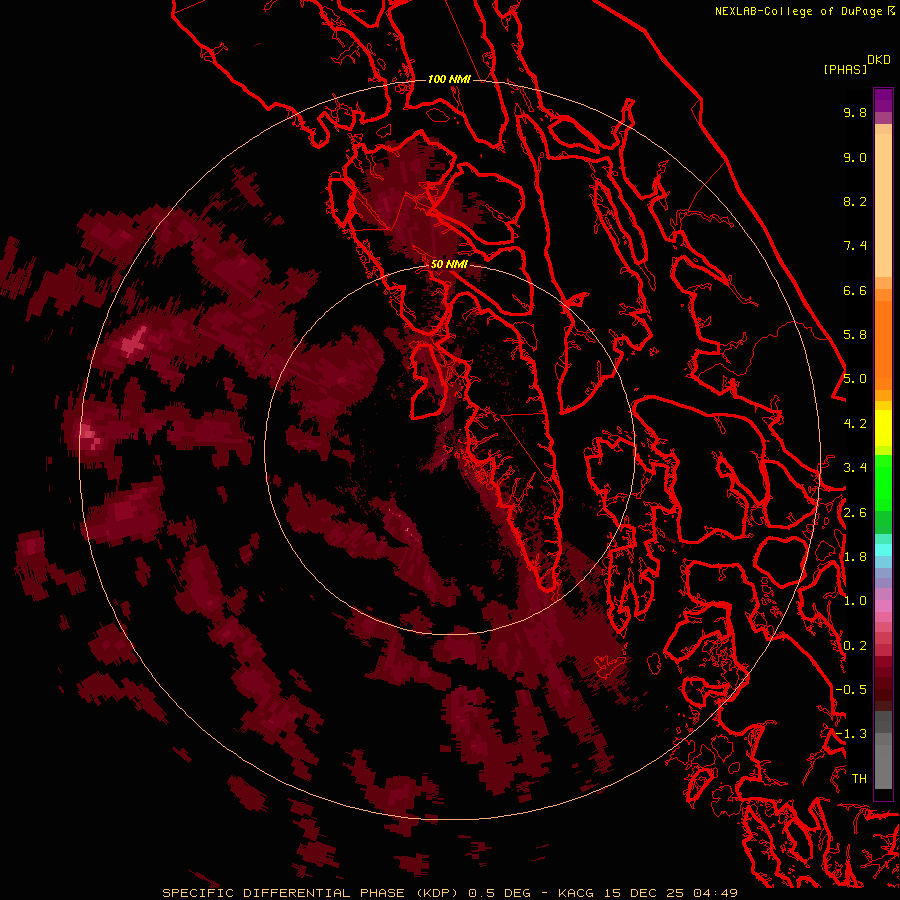Click the 9.0 value on the scale
Viewport: 900px width, 900px height.
tap(855, 157)
